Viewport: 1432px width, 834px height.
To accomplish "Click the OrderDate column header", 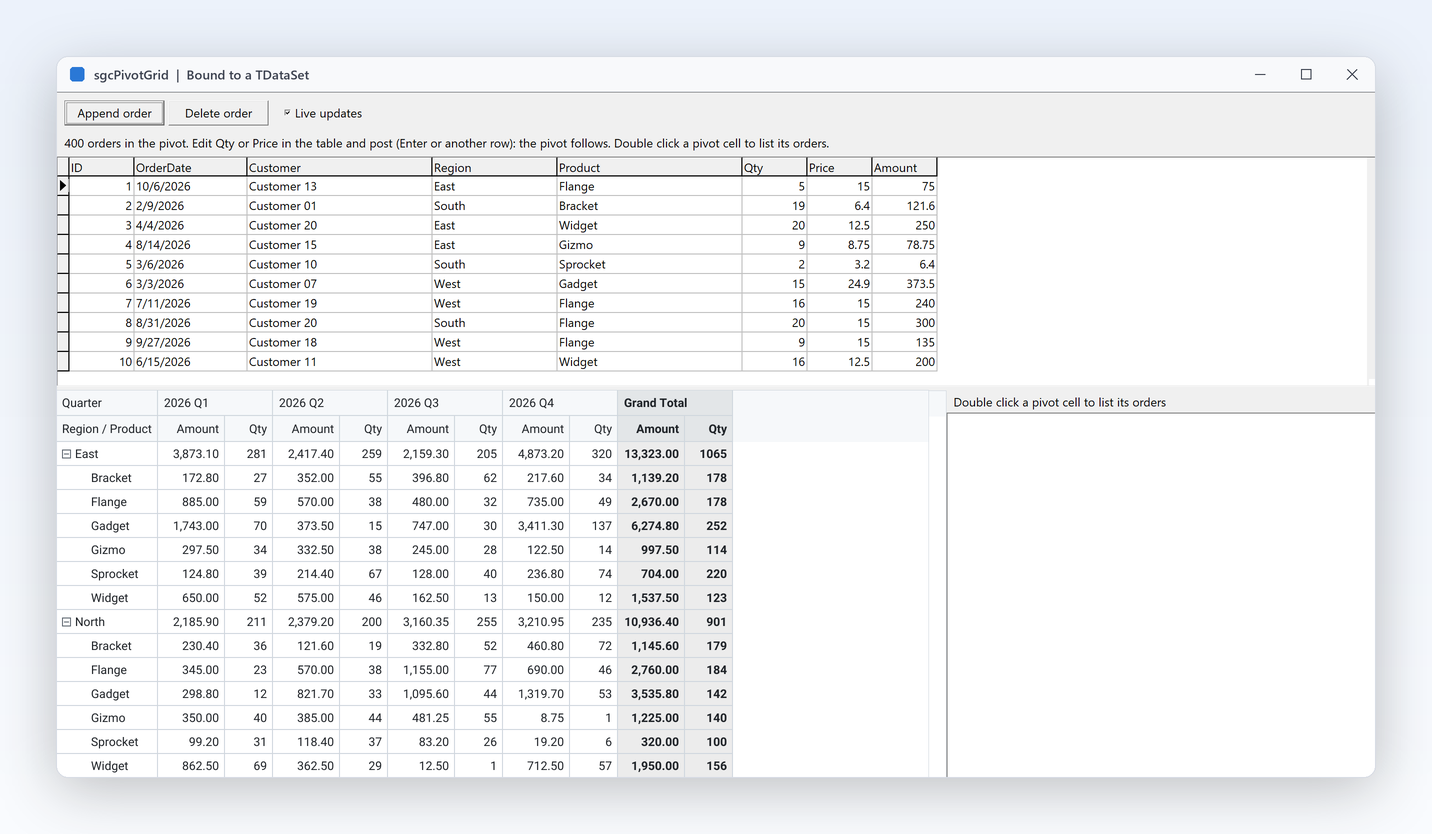I will [x=190, y=167].
